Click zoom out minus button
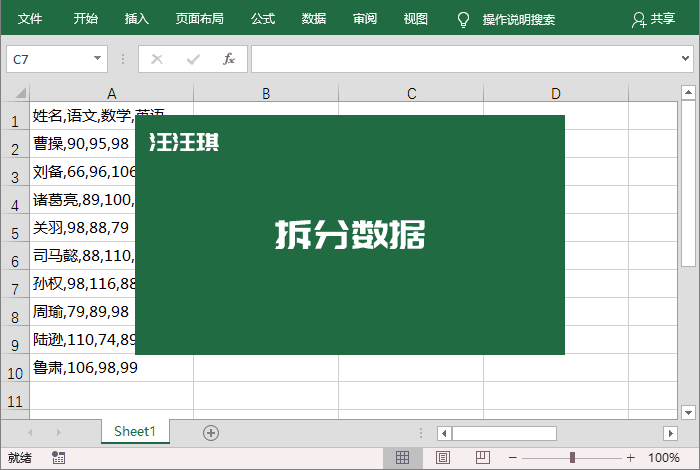This screenshot has height=470, width=700. 512,458
